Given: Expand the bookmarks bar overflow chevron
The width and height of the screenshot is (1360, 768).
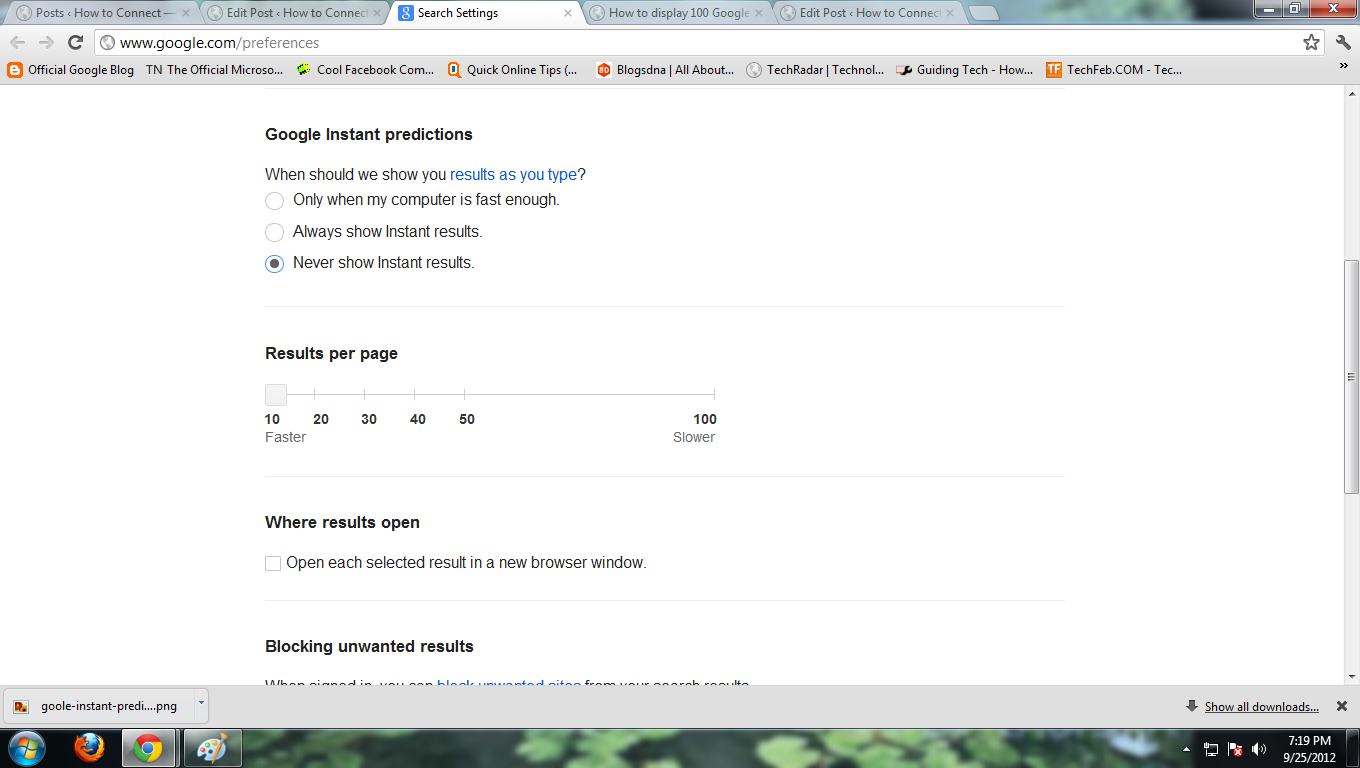Looking at the screenshot, I should pos(1343,66).
